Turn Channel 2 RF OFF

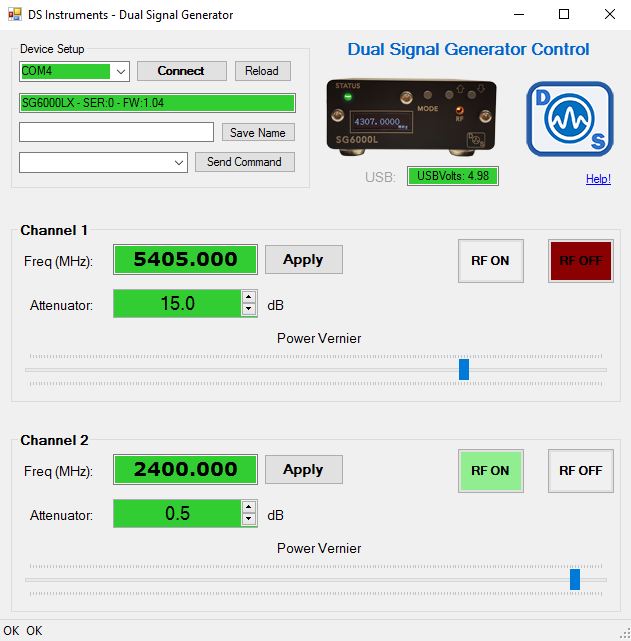pos(580,471)
